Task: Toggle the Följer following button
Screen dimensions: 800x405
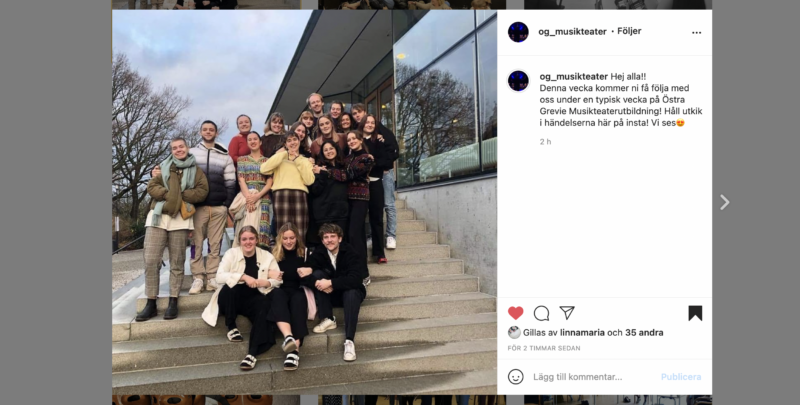Action: [x=629, y=31]
